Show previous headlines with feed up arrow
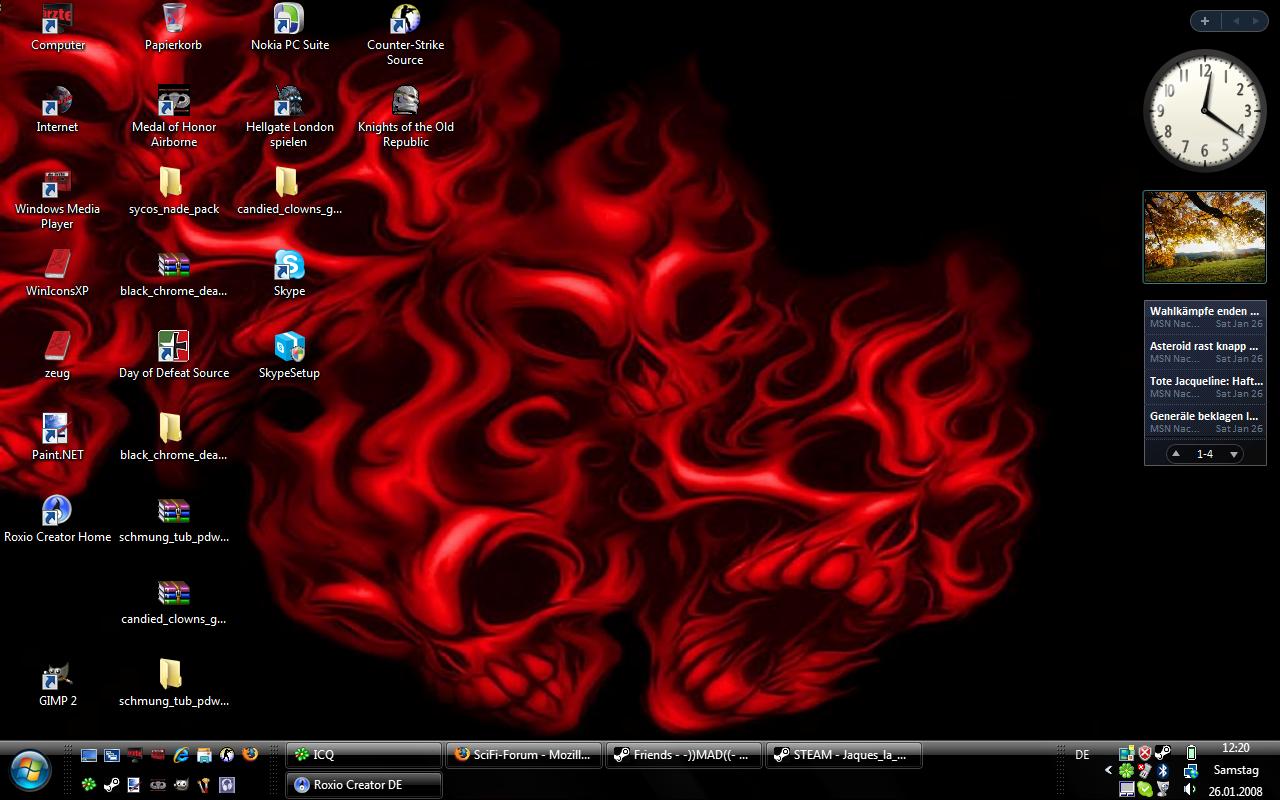The height and width of the screenshot is (800, 1280). (1176, 454)
